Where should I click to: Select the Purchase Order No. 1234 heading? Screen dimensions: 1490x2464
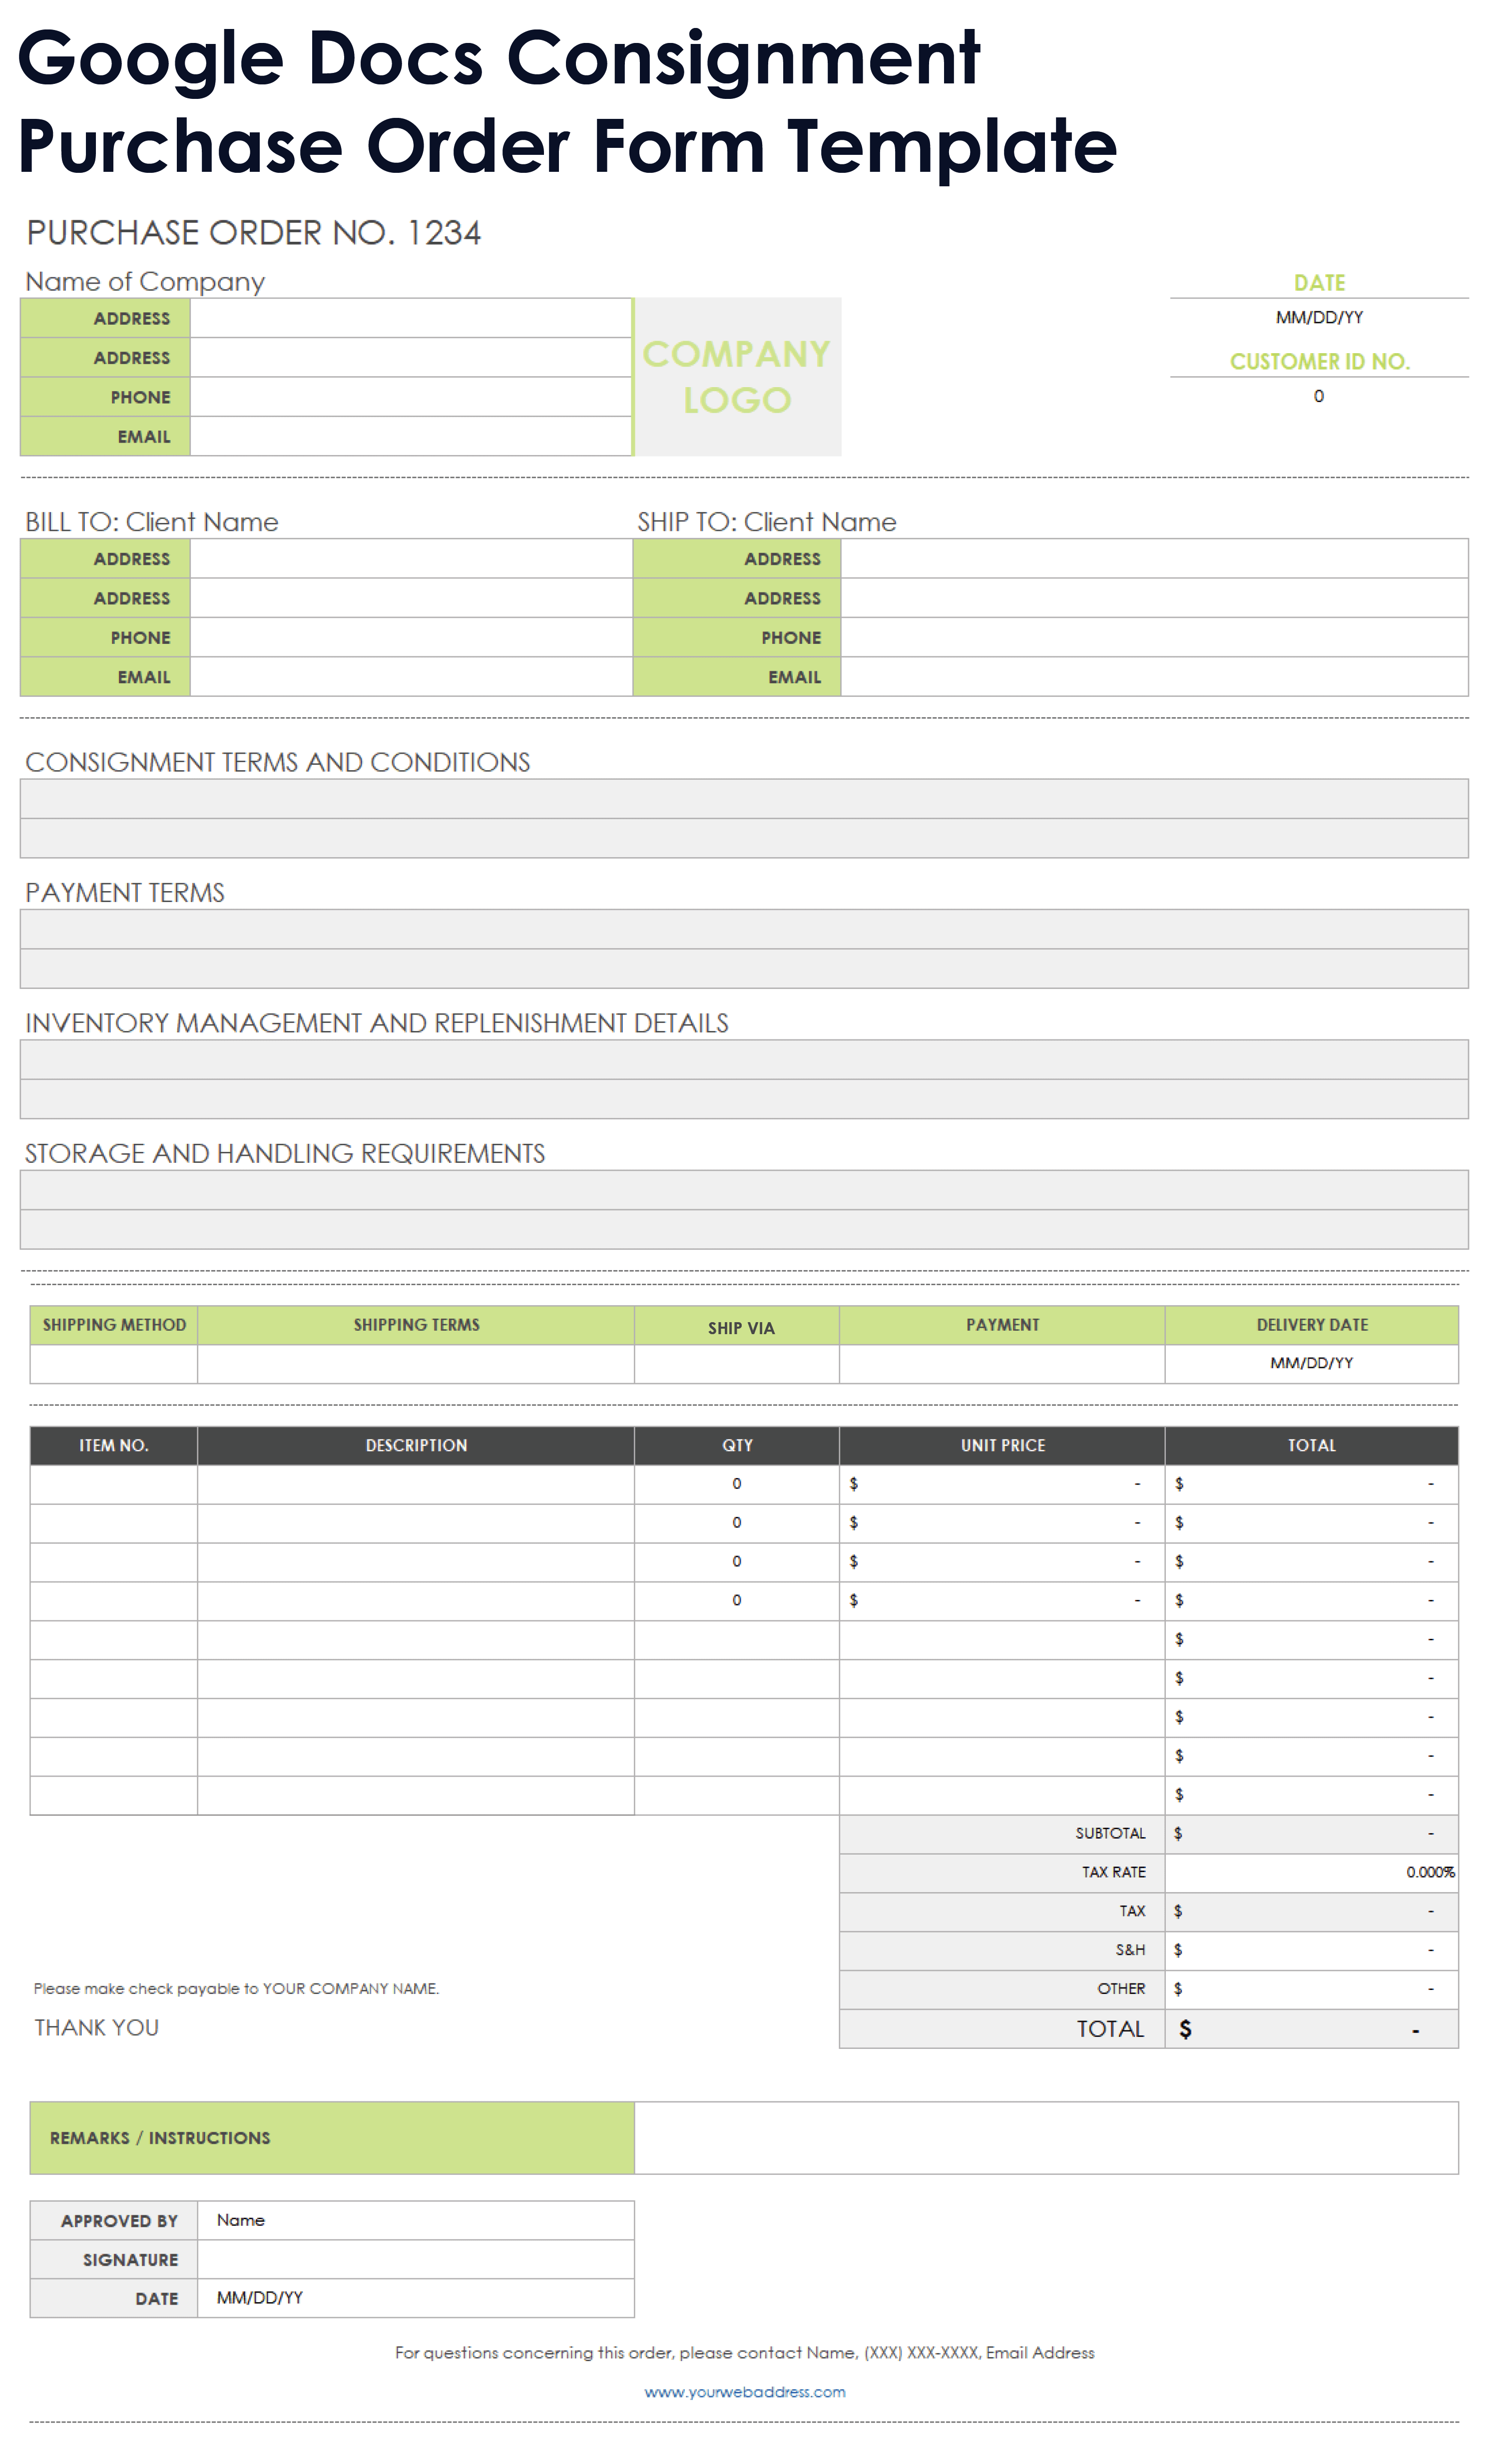(254, 233)
